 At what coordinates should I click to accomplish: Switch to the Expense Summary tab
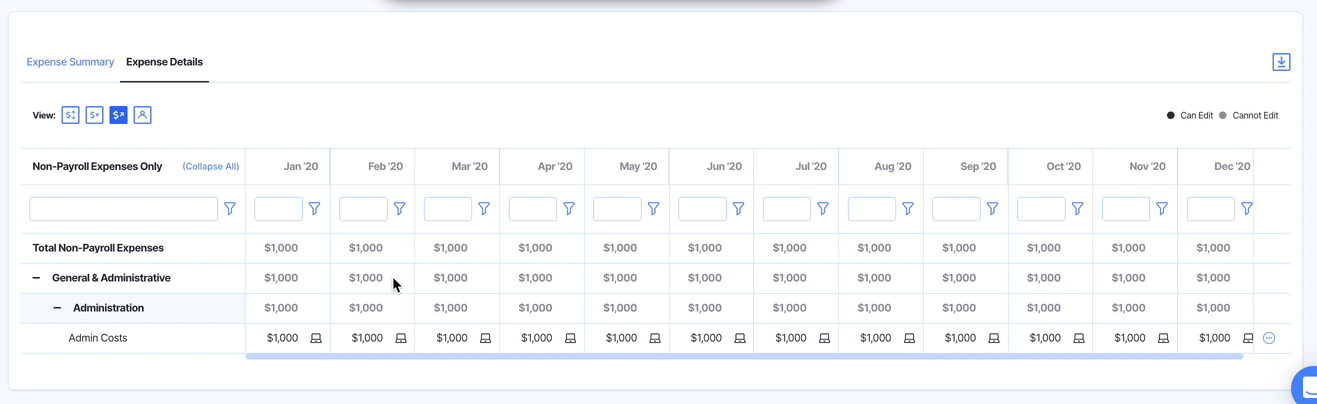tap(70, 62)
